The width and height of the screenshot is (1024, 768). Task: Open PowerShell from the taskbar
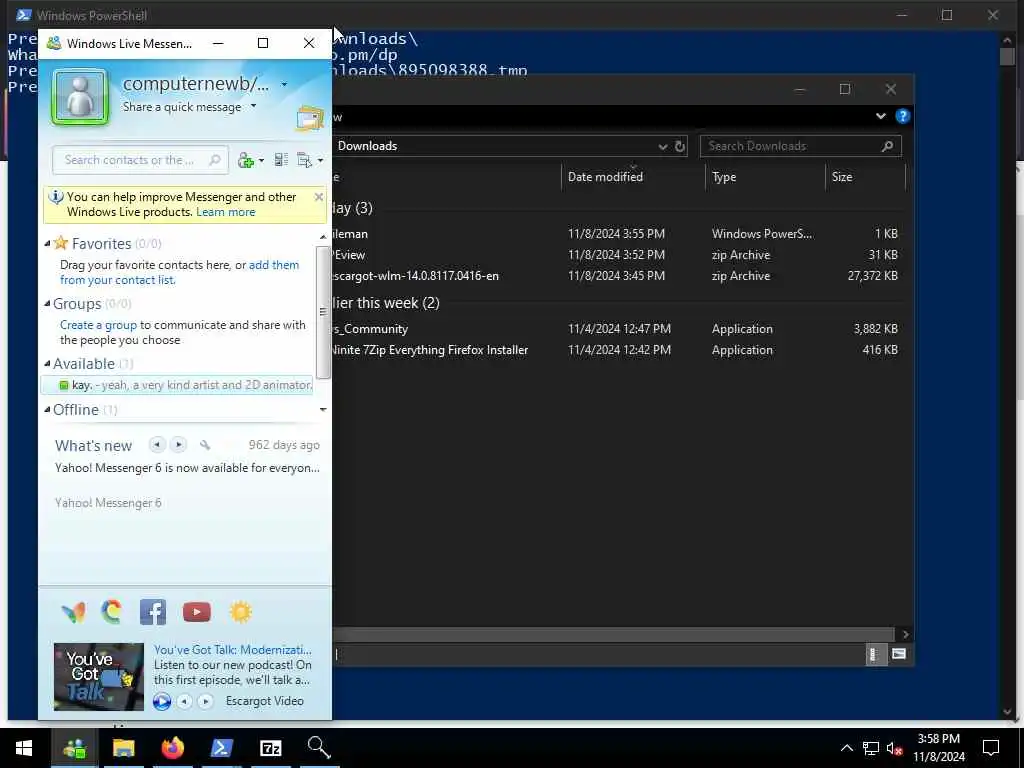[221, 748]
